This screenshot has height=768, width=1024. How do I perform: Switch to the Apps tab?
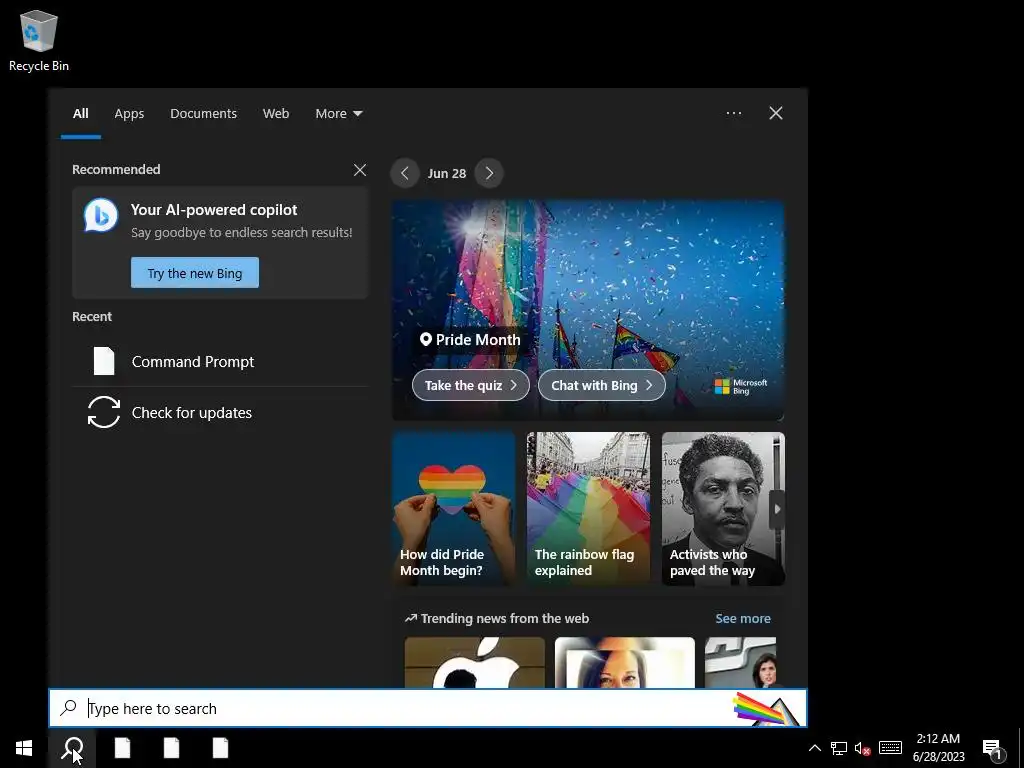[129, 114]
